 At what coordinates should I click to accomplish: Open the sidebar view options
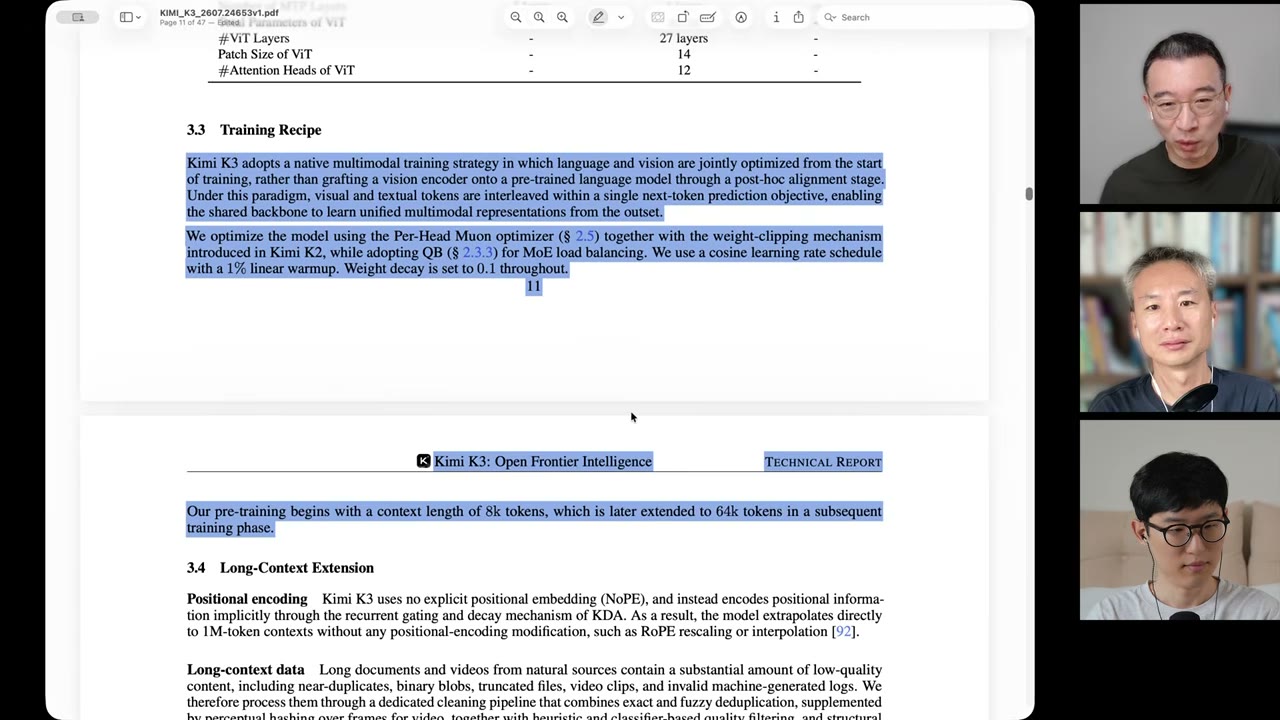pyautogui.click(x=126, y=17)
